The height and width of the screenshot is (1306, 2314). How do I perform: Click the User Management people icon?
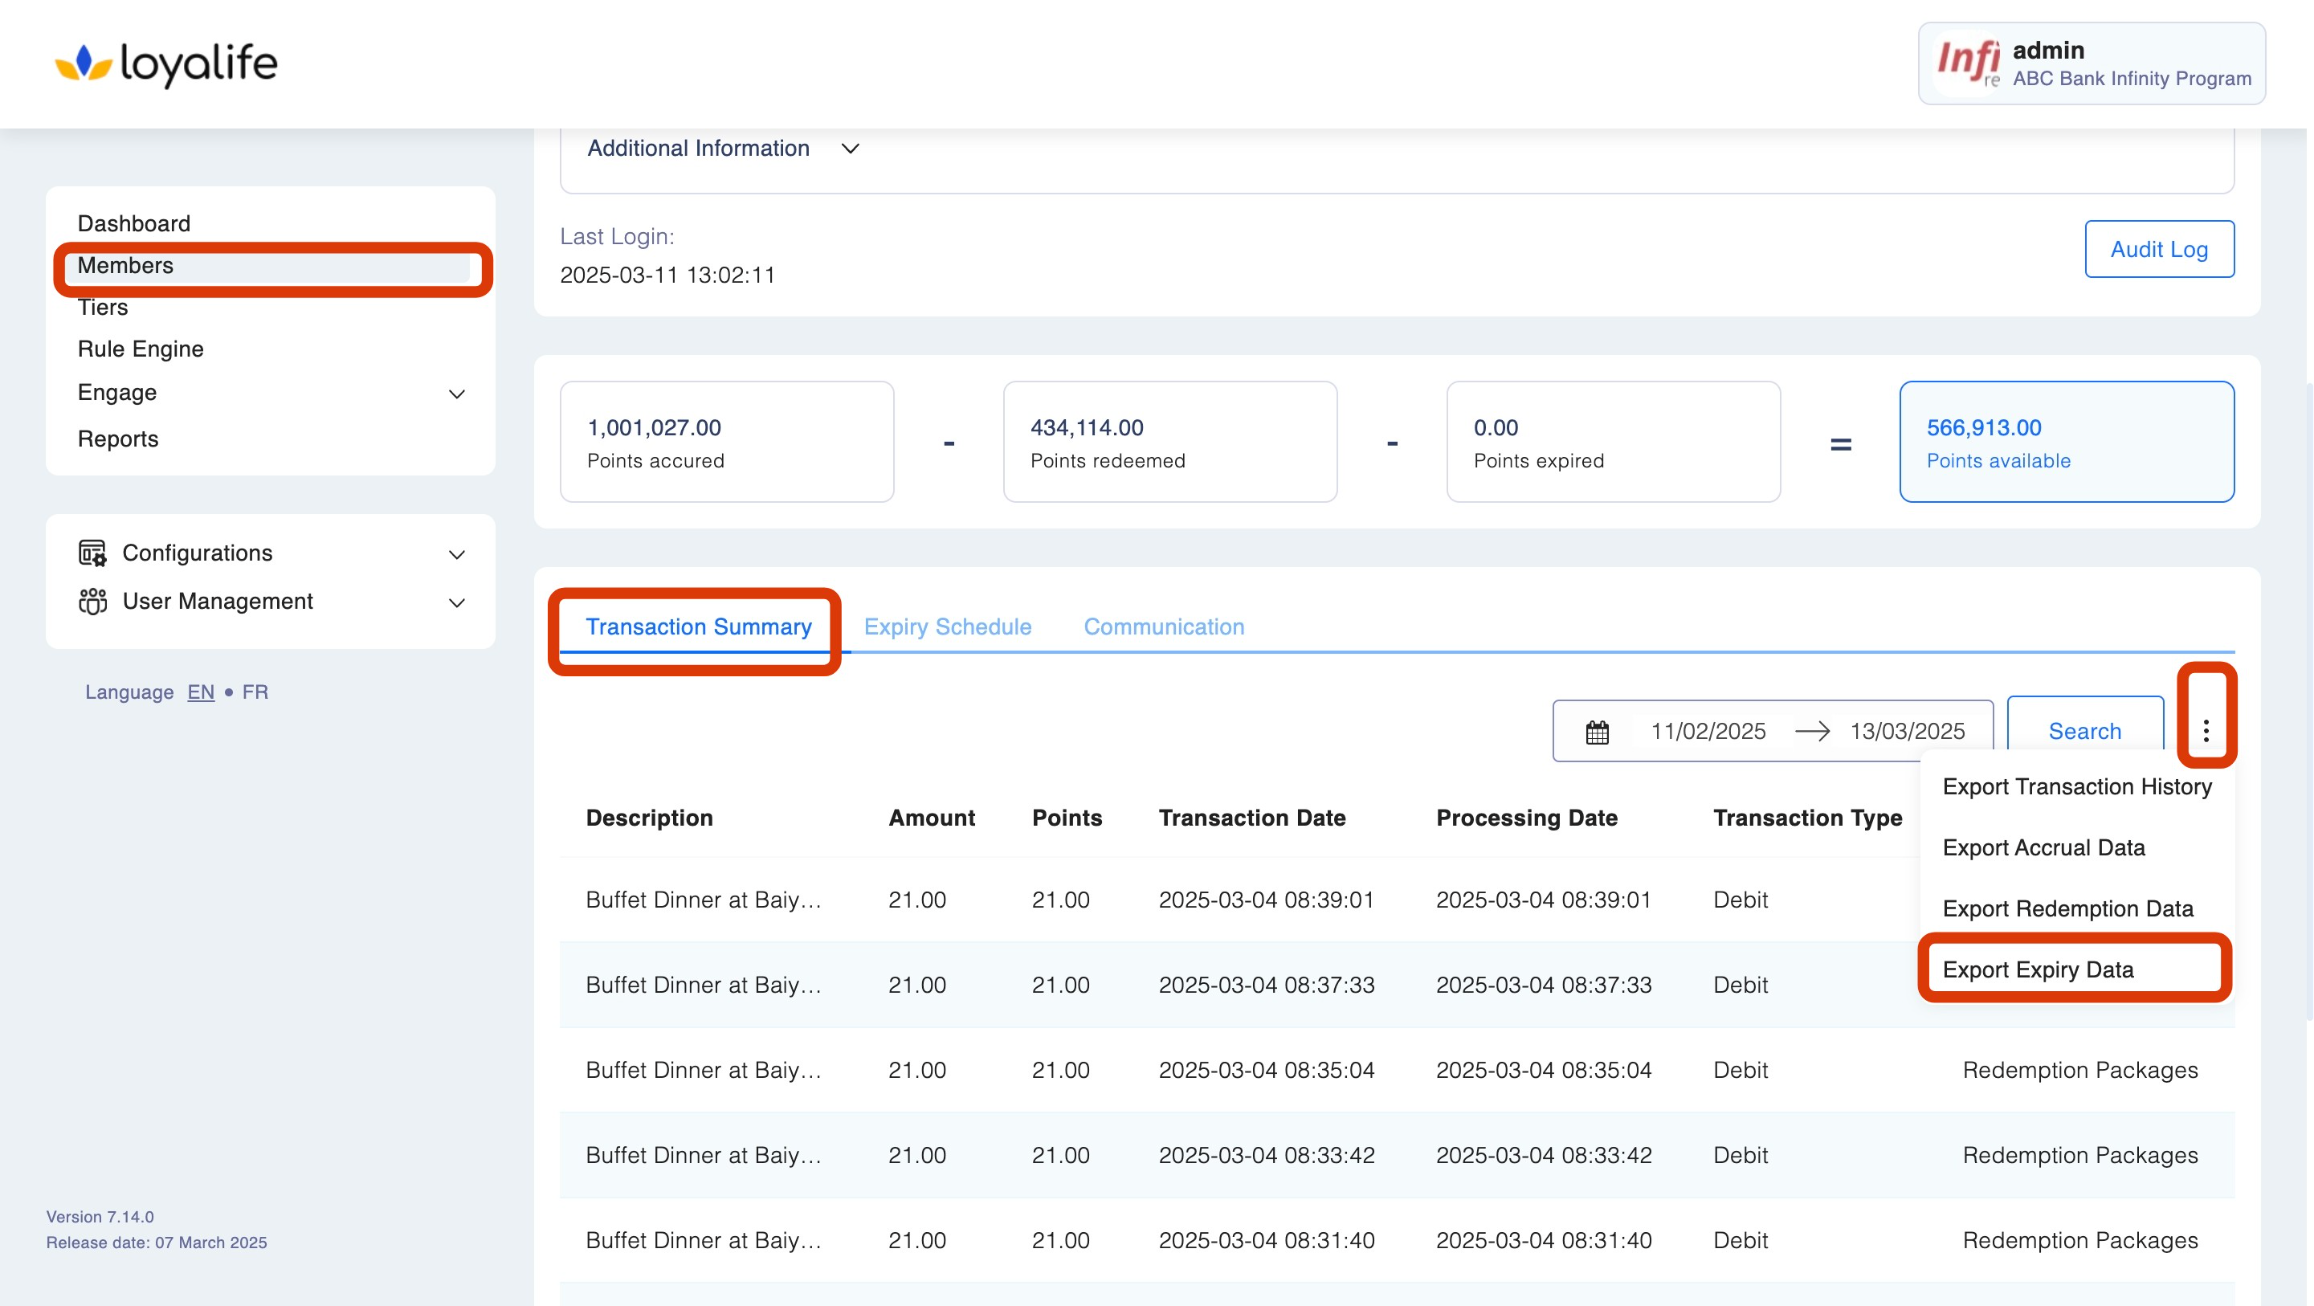point(92,601)
